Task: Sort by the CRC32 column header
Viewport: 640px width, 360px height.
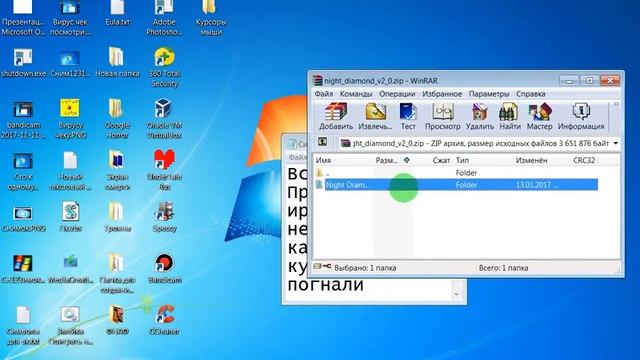Action: click(x=584, y=160)
